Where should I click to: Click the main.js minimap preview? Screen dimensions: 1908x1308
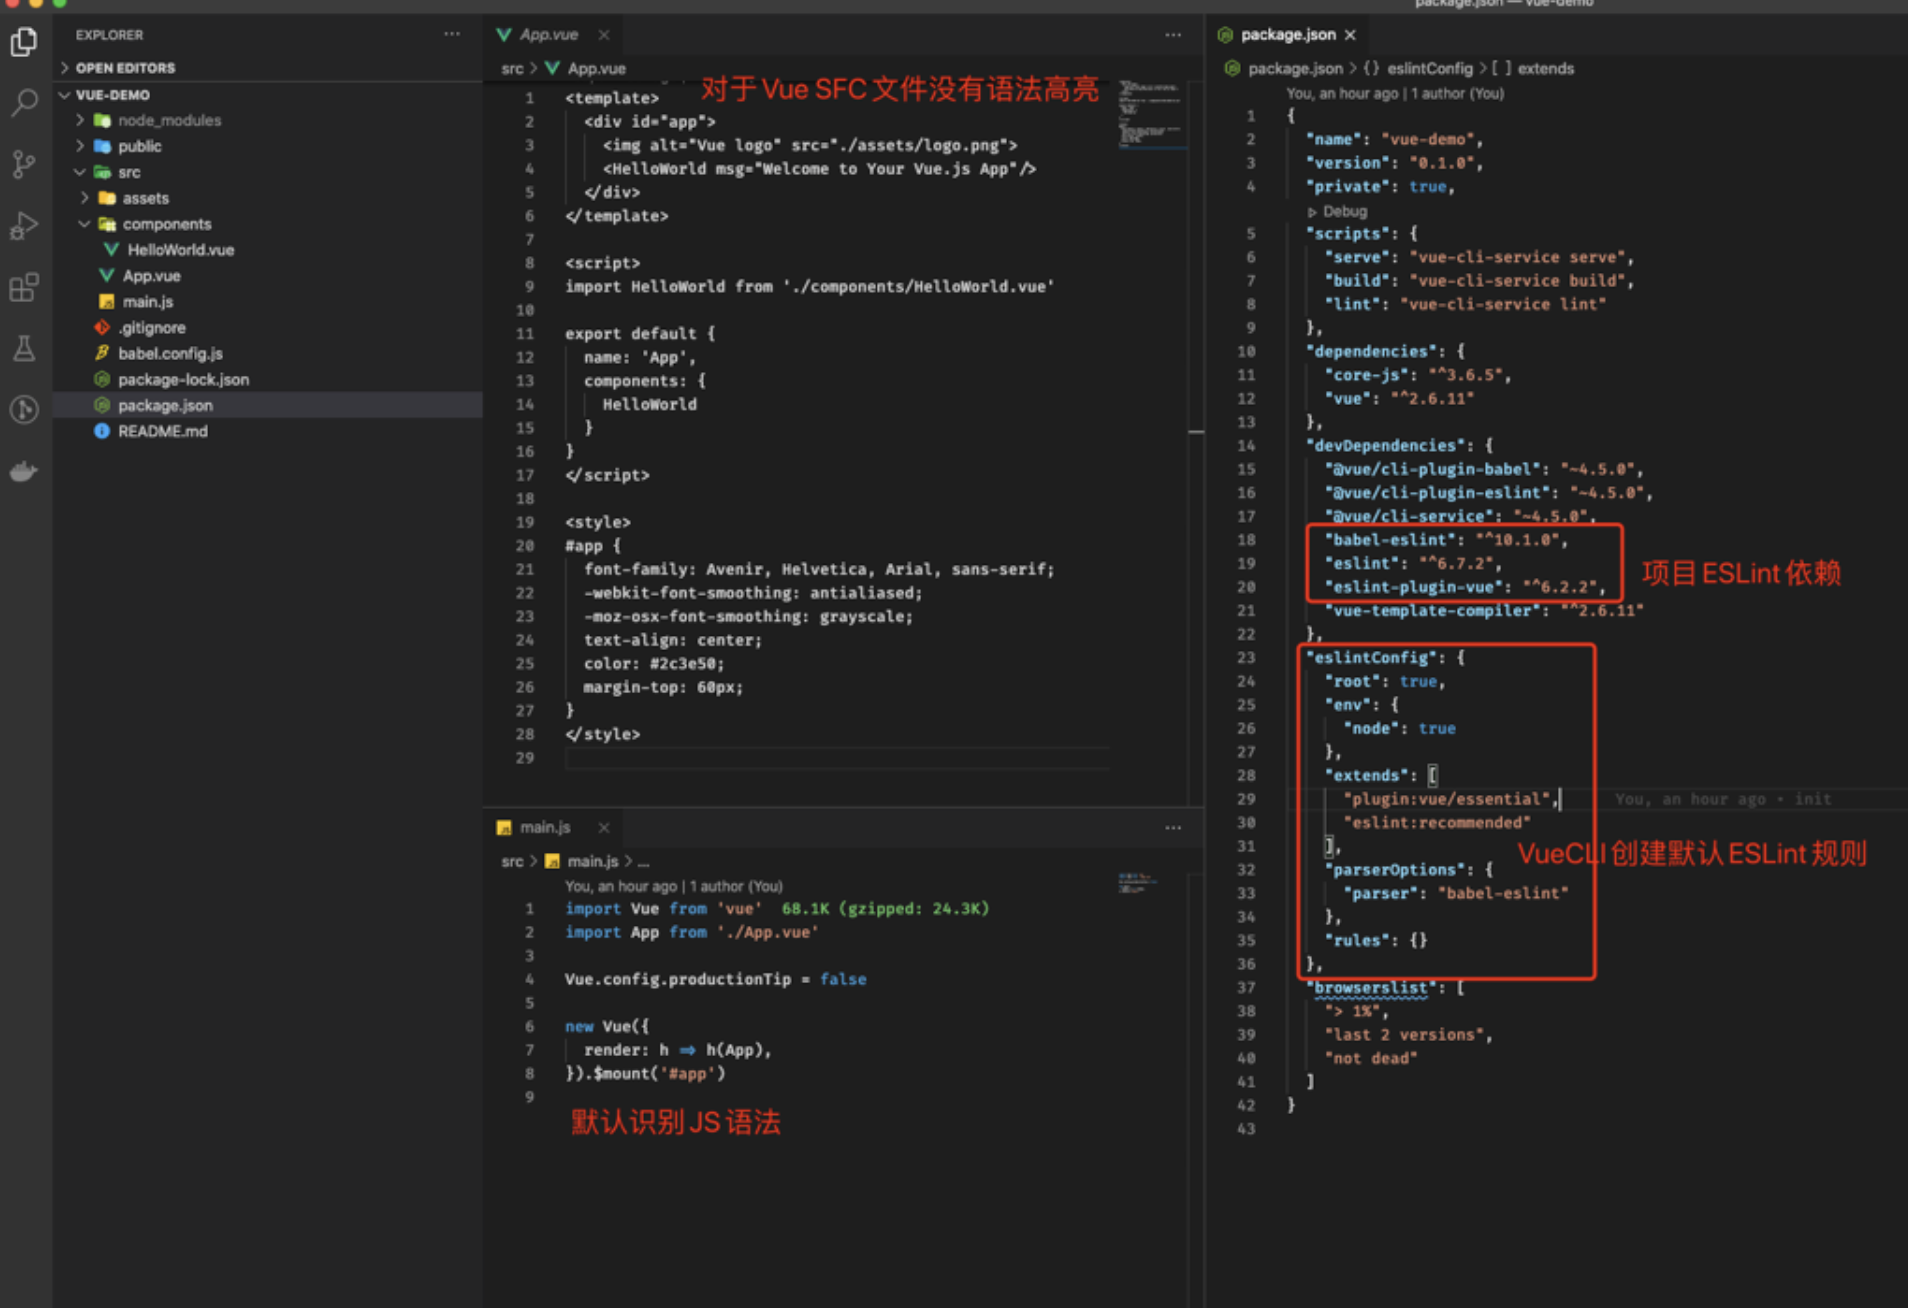(x=1138, y=883)
